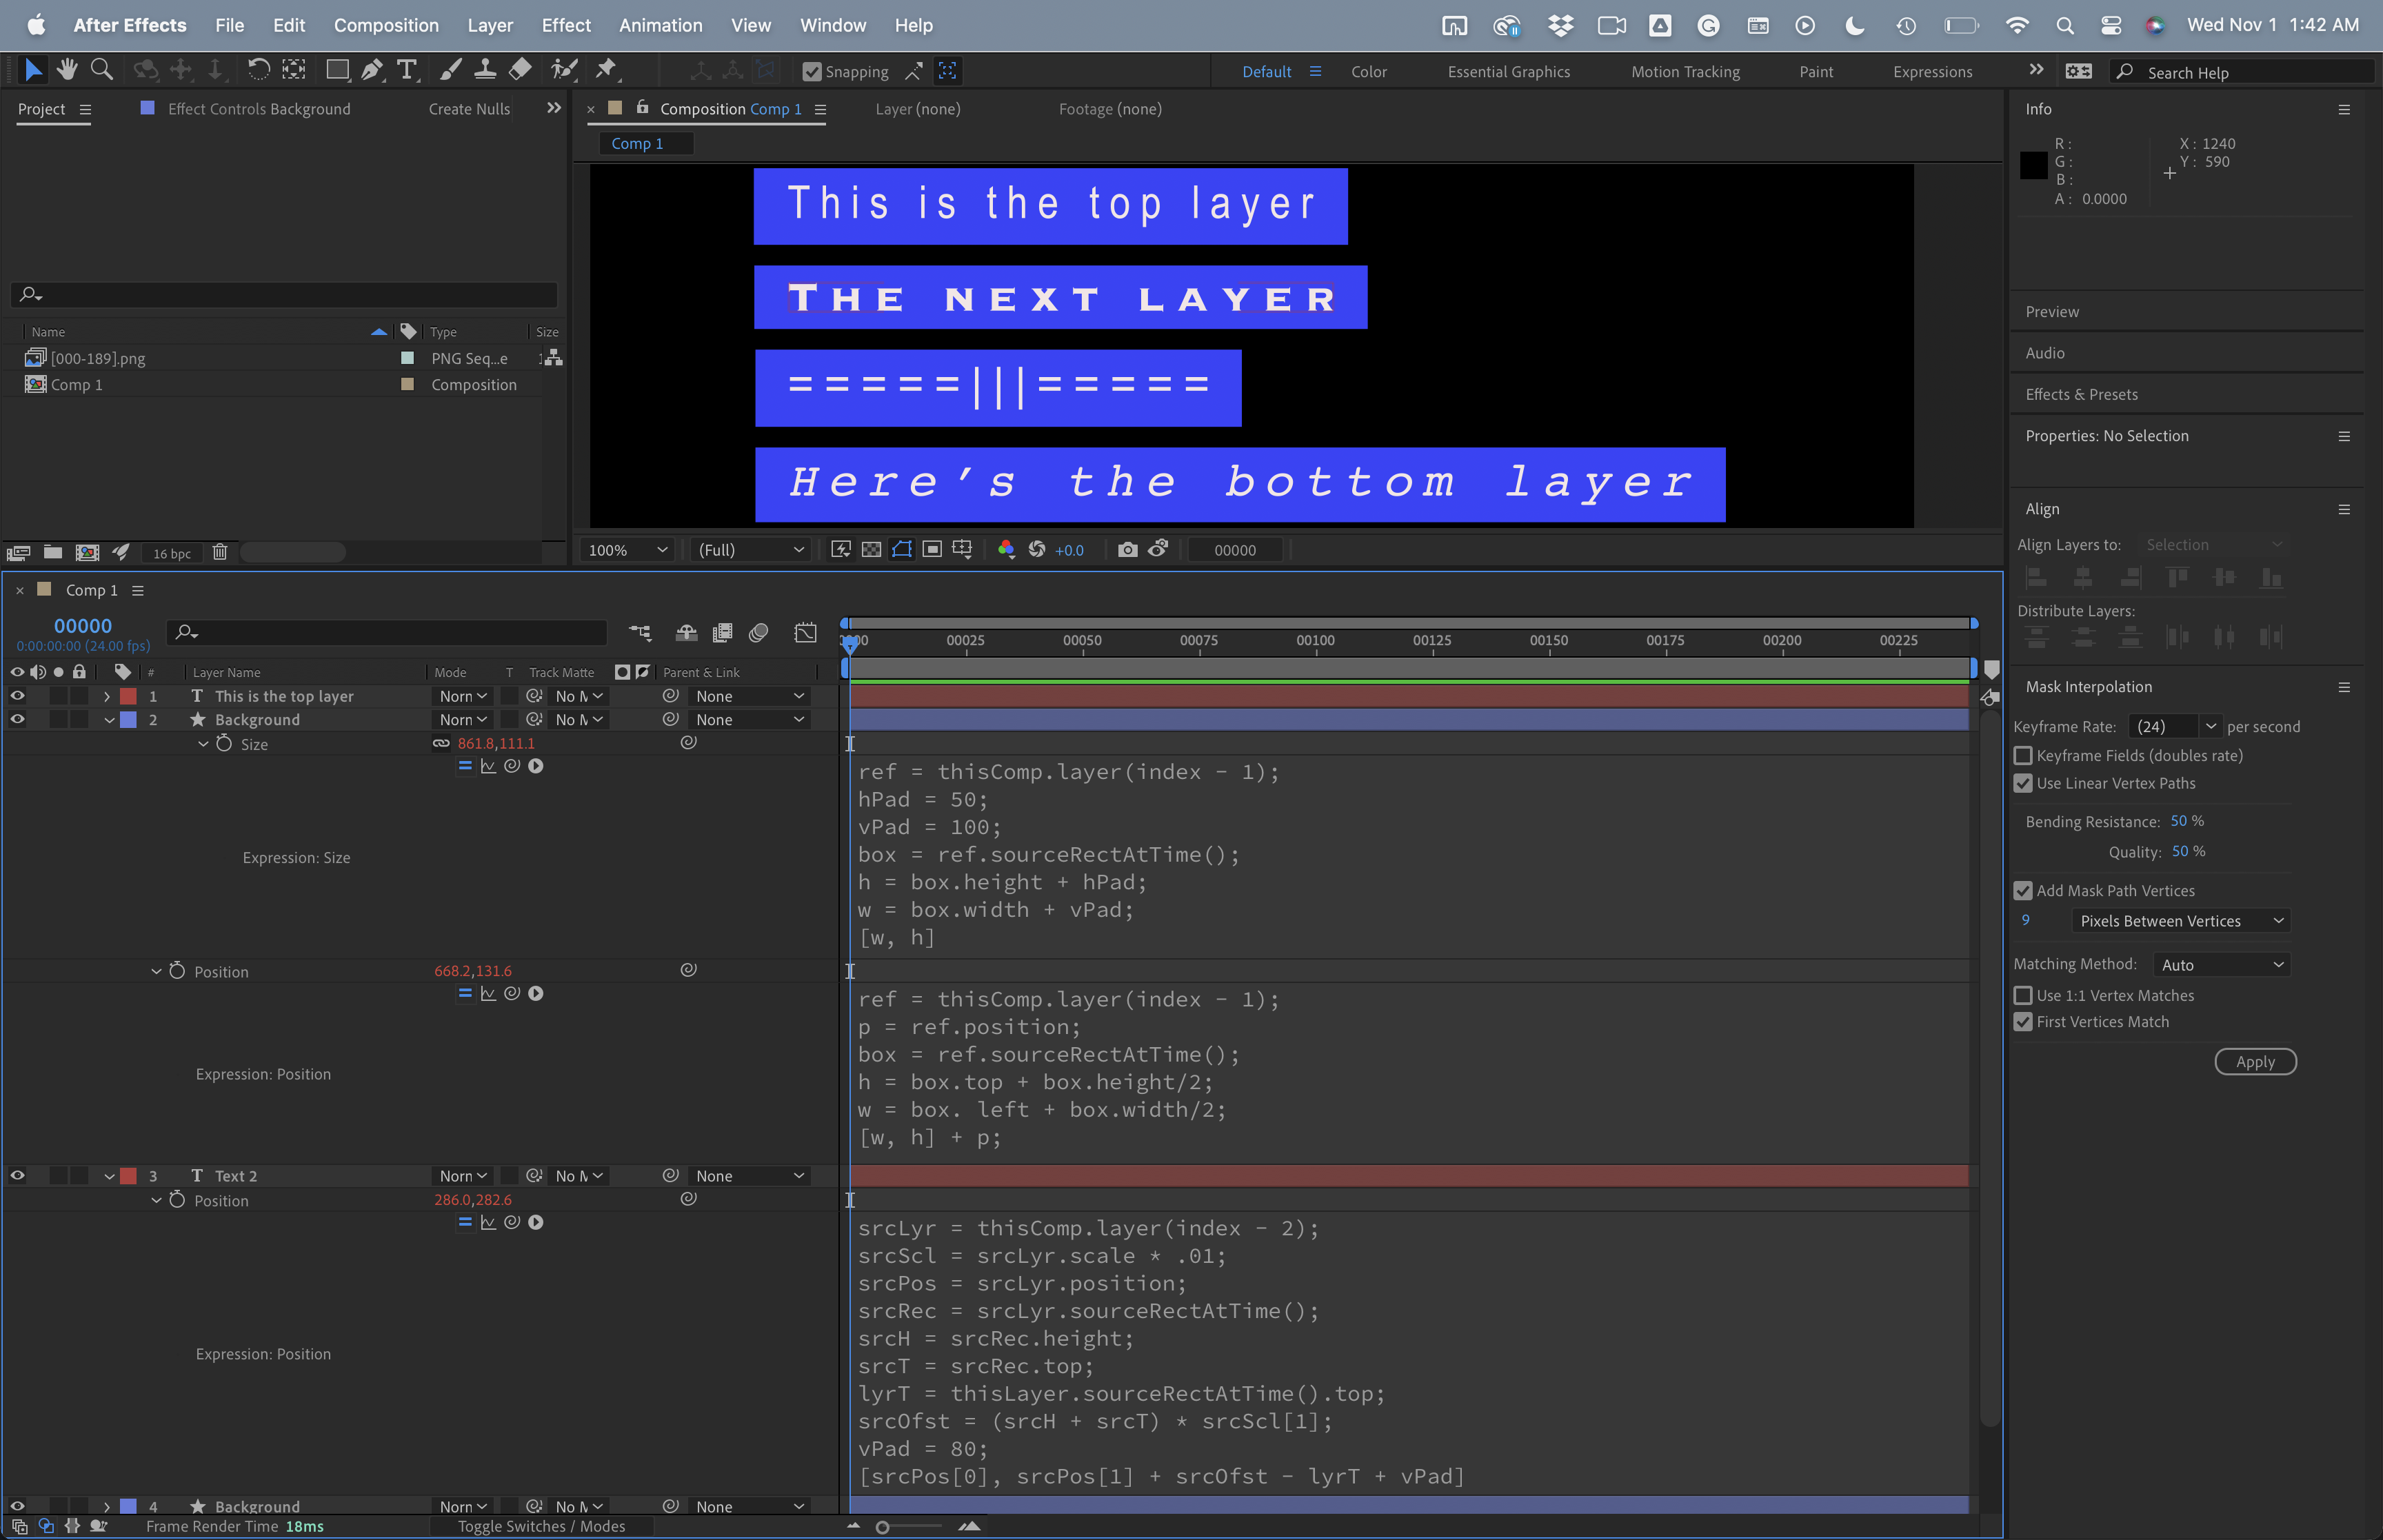This screenshot has width=2383, height=1540.
Task: Take a snapshot of the composition
Action: click(x=1127, y=549)
